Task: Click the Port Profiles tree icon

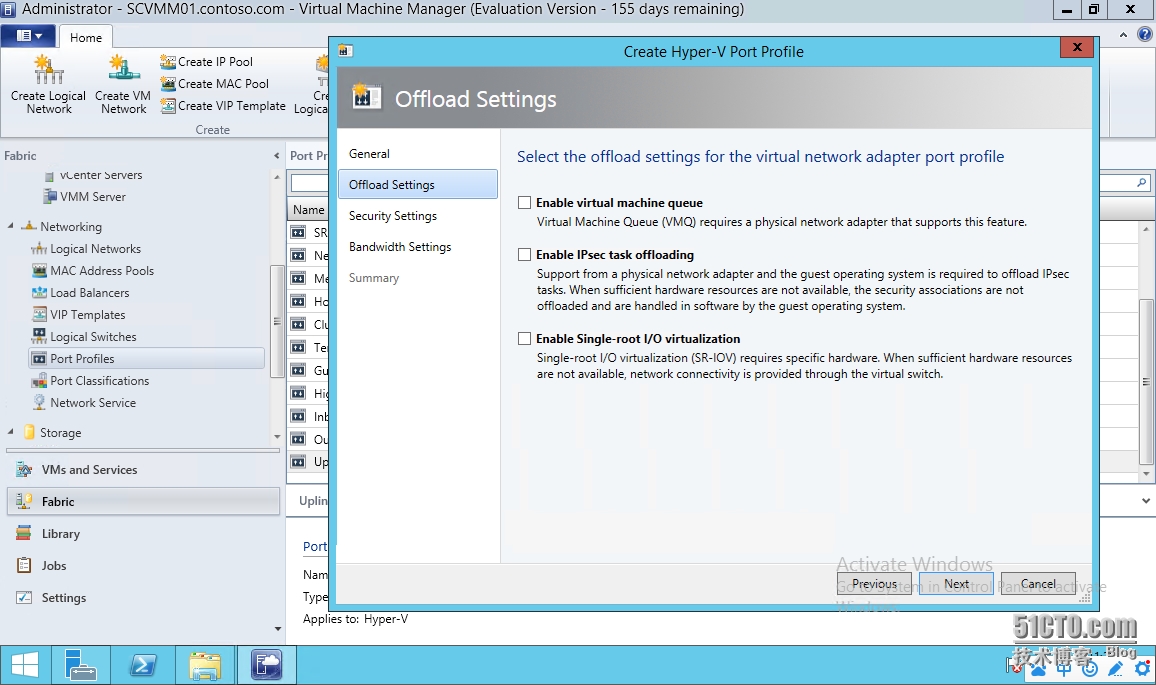Action: click(x=39, y=359)
